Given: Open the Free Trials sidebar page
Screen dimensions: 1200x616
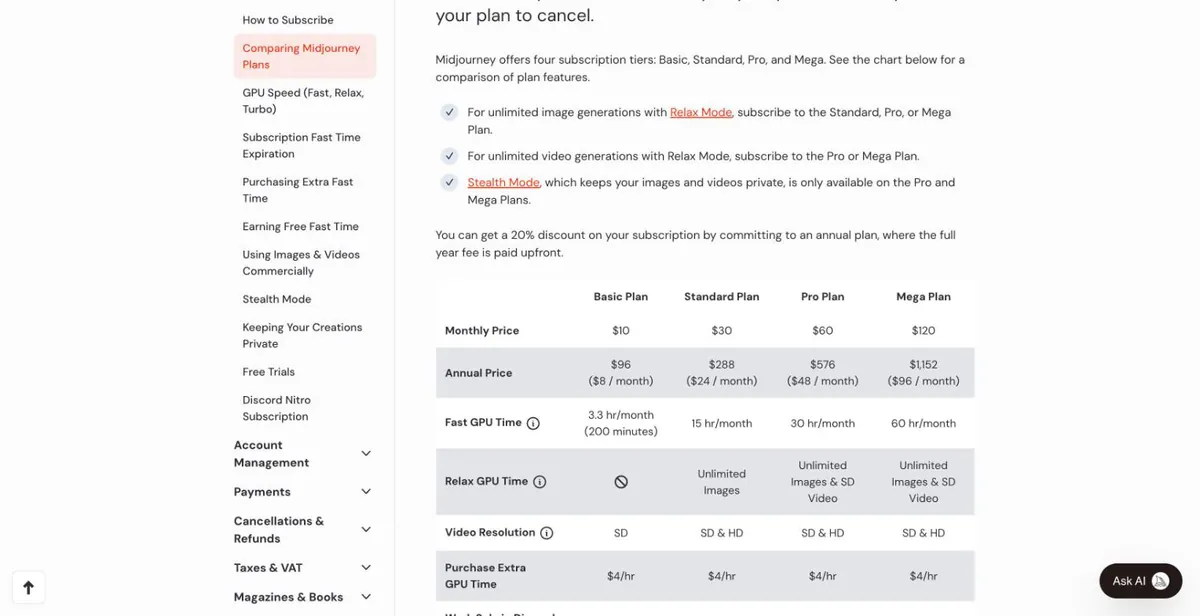Looking at the screenshot, I should (269, 372).
